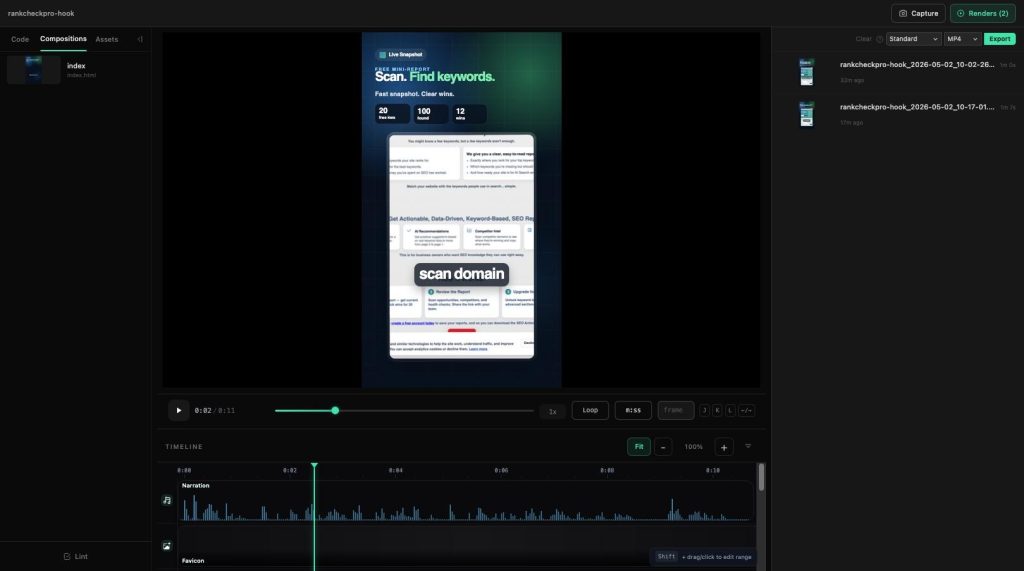Collapse the left sidebar panel

tap(140, 39)
